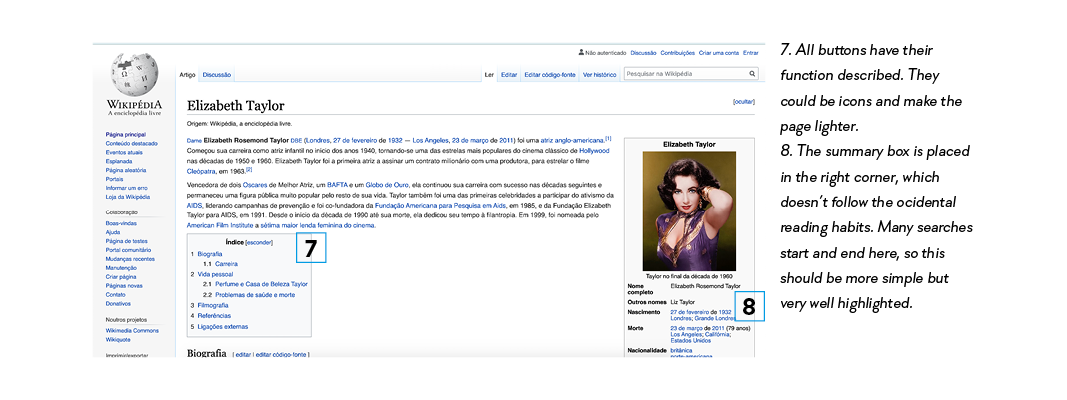Follow the atriz anglo-americana link
The width and height of the screenshot is (1067, 400).
[573, 139]
